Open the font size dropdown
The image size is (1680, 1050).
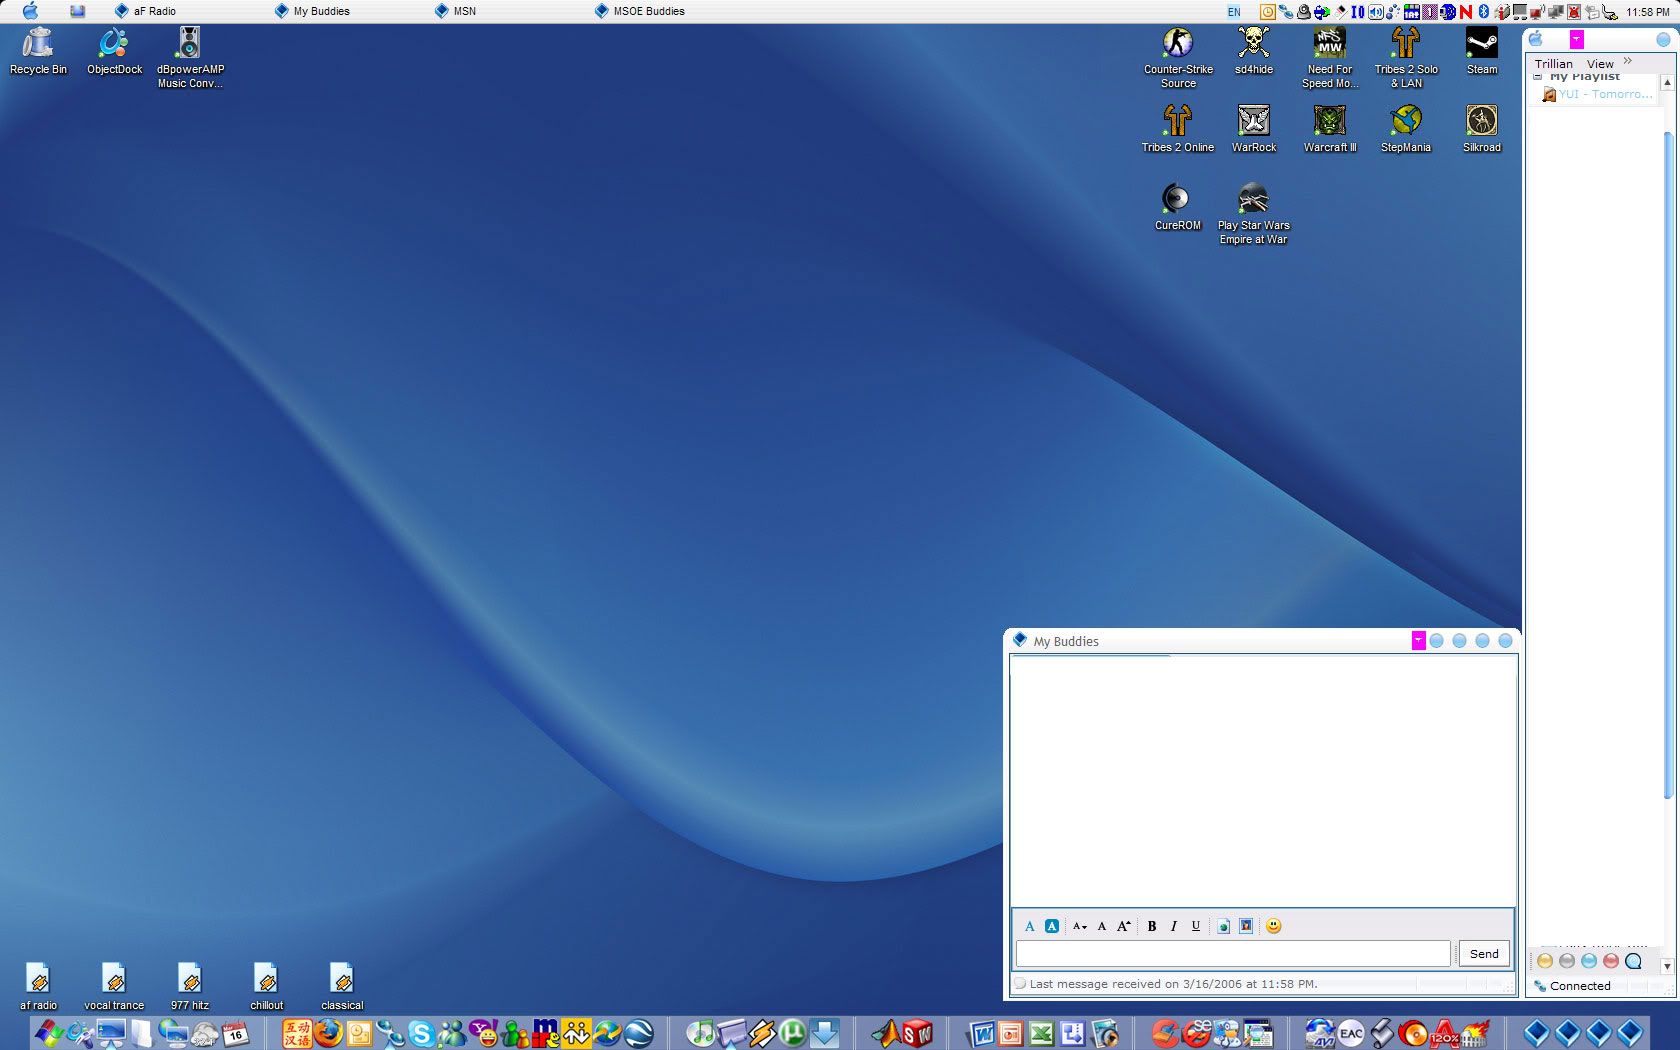tap(1080, 926)
